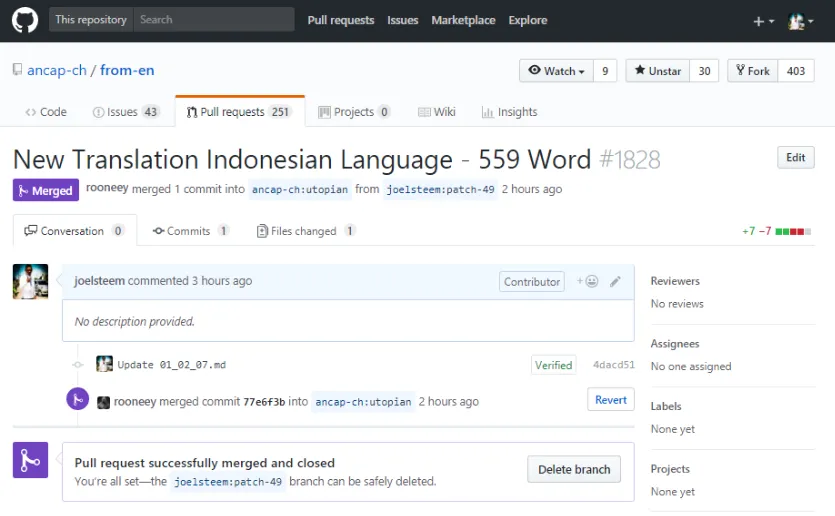Click the Verified signature badge
Screen dimensions: 835x516
(553, 365)
